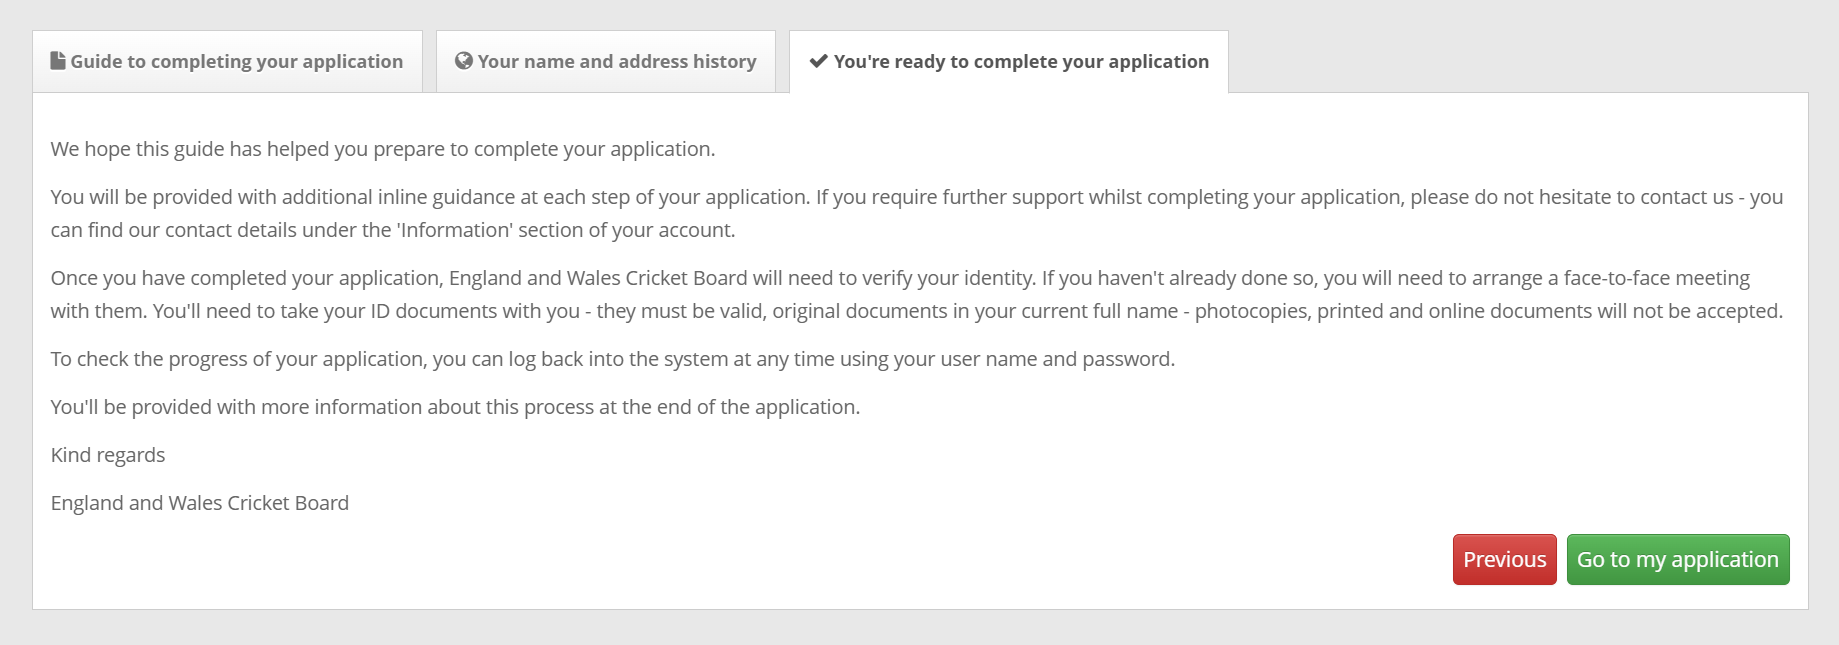
Task: Click the checkmark icon on the ready tab
Action: pyautogui.click(x=818, y=61)
